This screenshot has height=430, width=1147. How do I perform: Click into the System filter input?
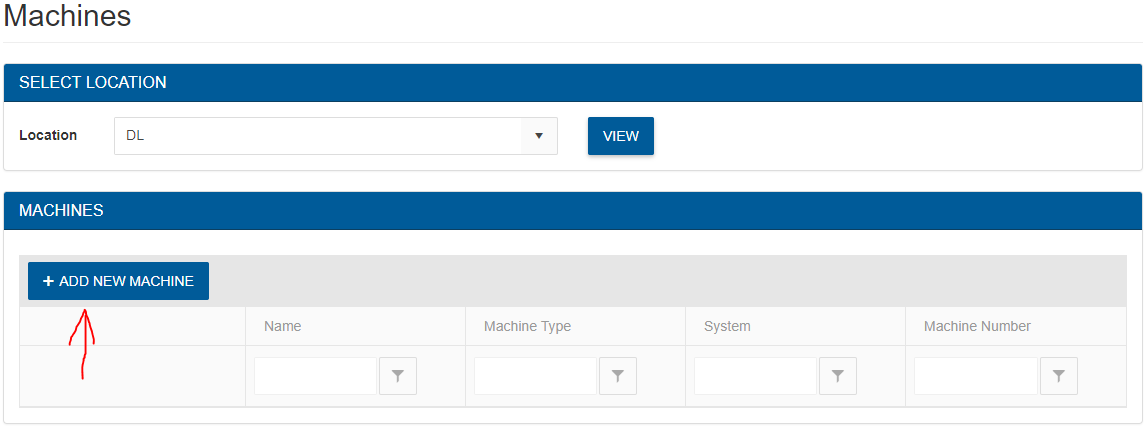755,376
